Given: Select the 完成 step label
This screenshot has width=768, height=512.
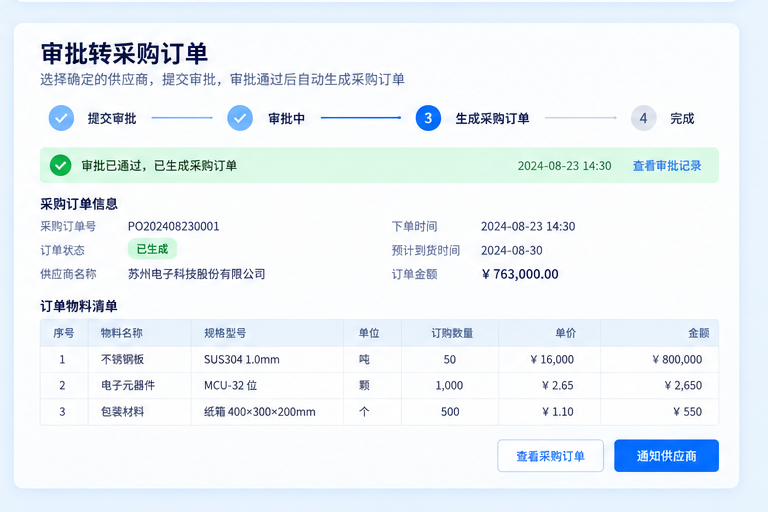Looking at the screenshot, I should pos(682,119).
